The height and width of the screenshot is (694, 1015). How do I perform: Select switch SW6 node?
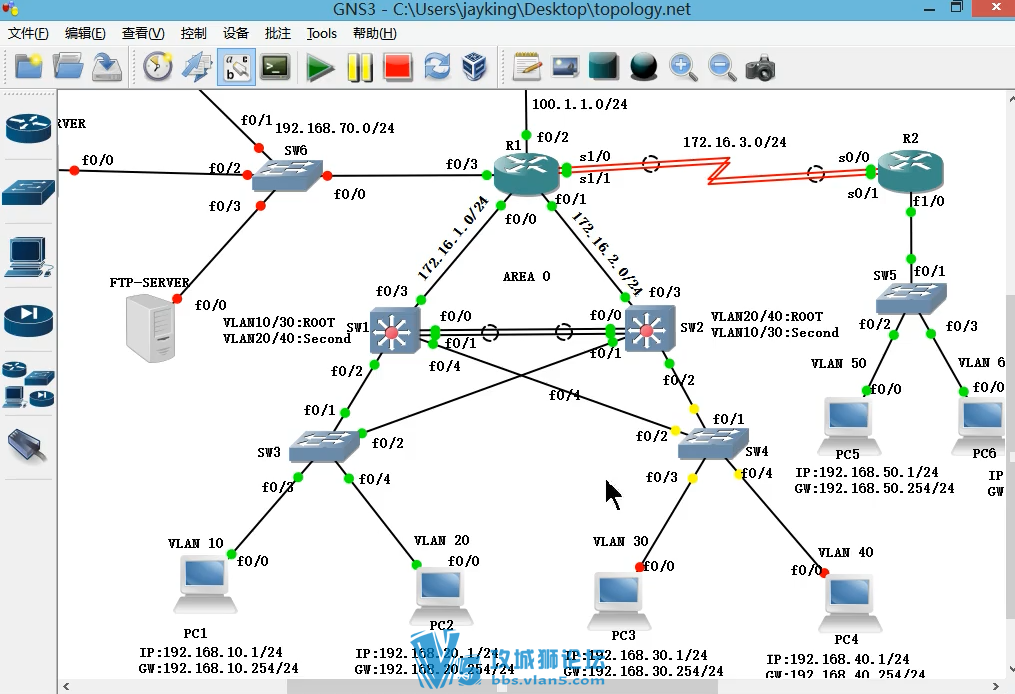point(287,175)
